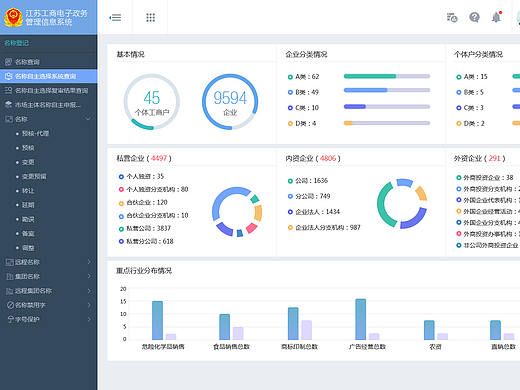The image size is (520, 390).
Task: Click the 企业法人 : 1434 link
Action: click(x=317, y=212)
